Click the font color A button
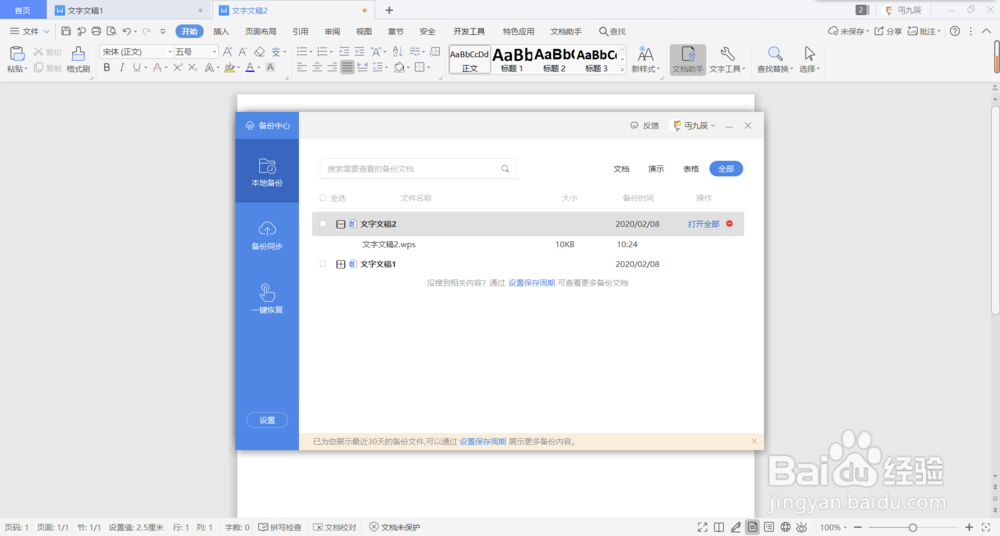Screen dimensions: 1000x536 (x=250, y=68)
